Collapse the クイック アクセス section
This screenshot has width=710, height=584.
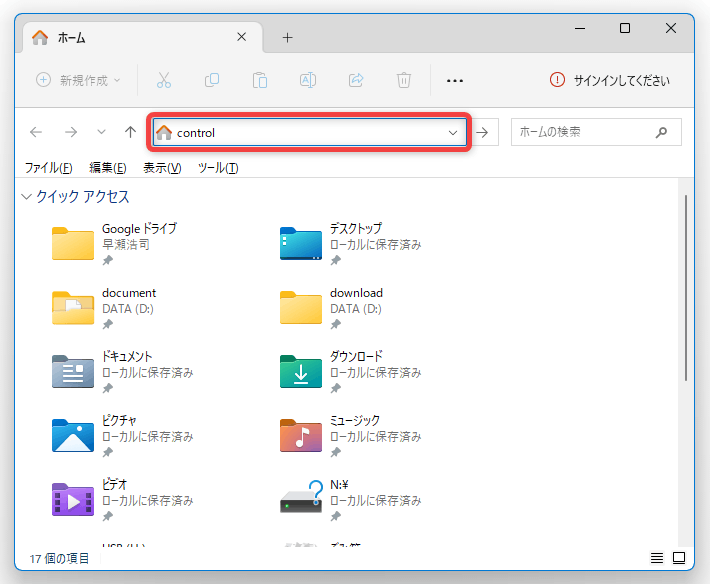coord(26,196)
